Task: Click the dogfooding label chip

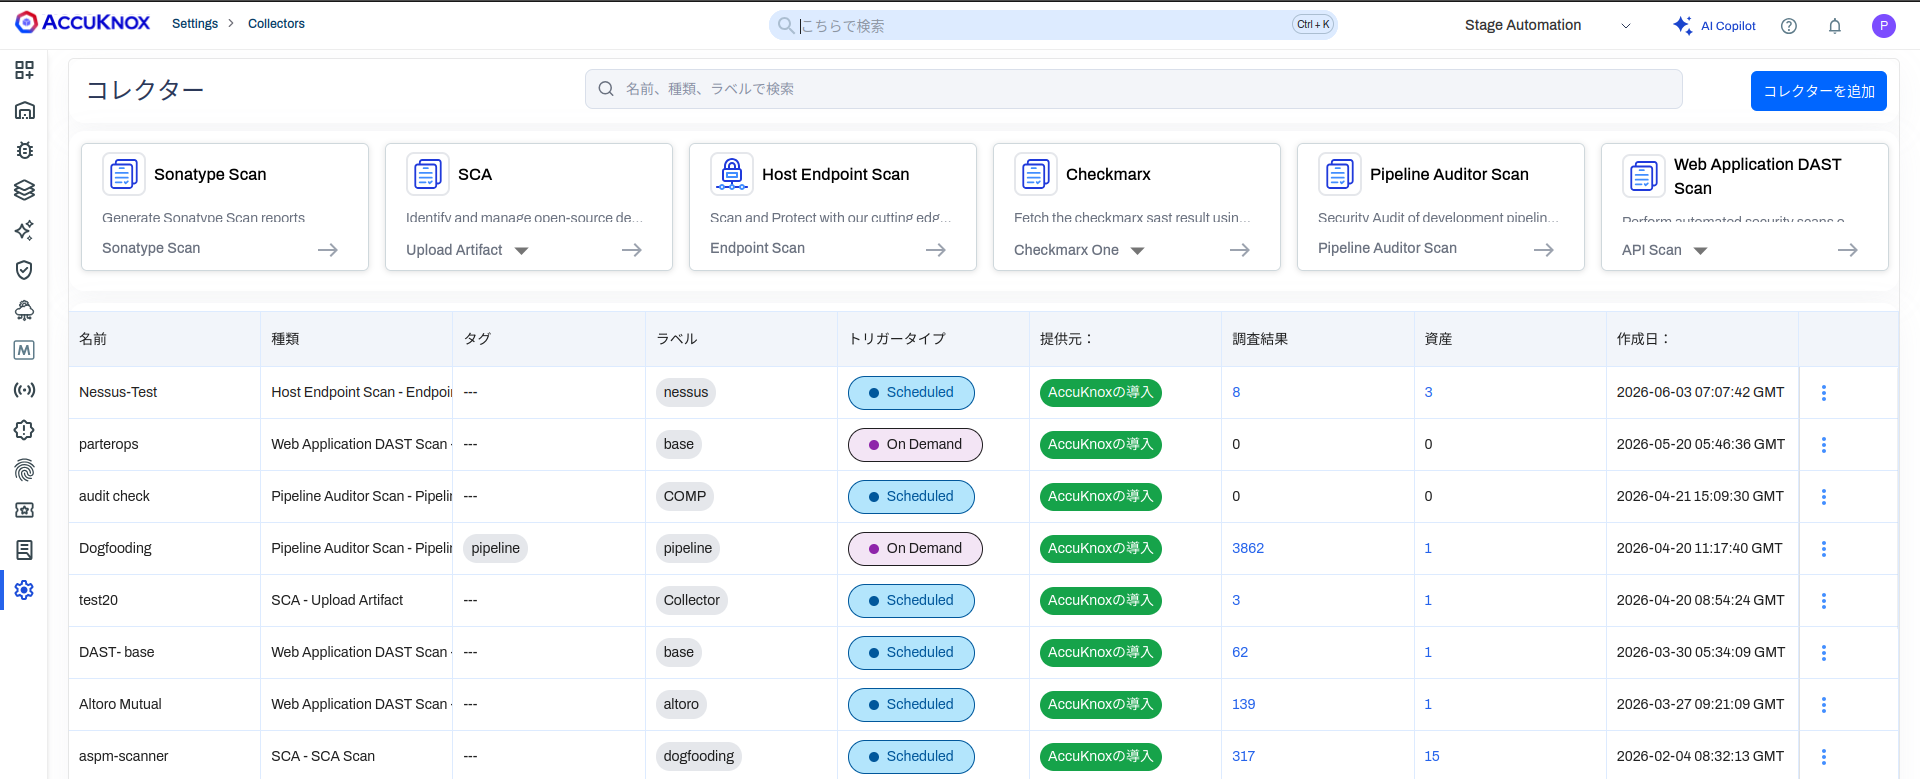Action: (x=699, y=756)
